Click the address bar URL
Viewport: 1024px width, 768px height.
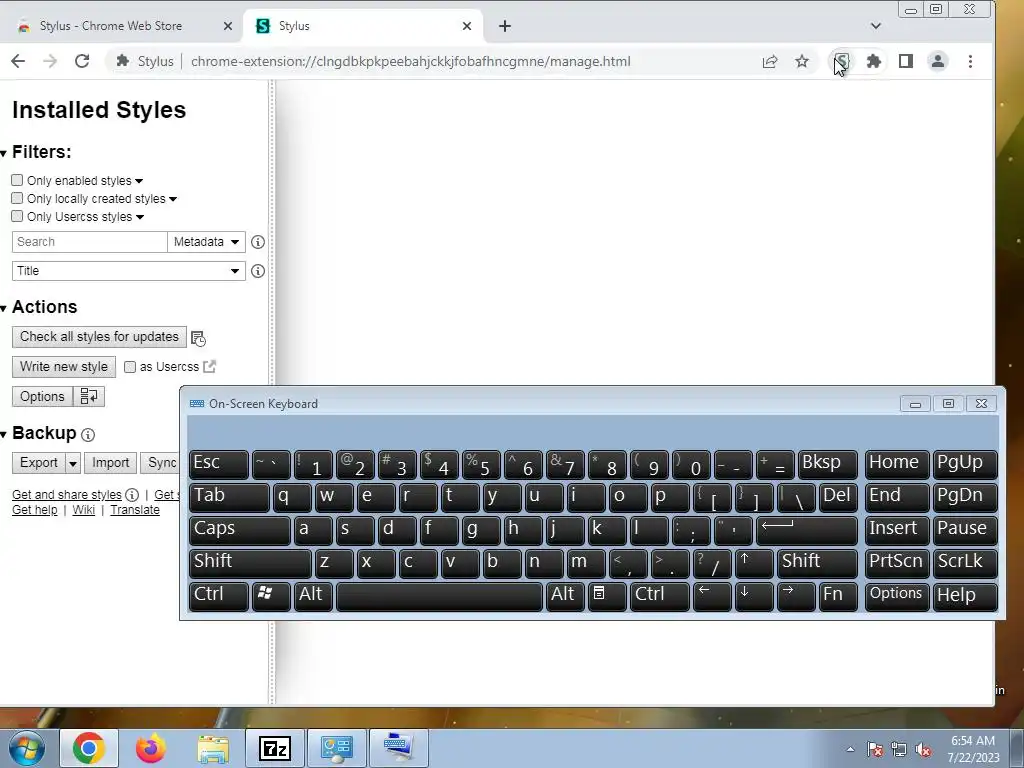(410, 61)
